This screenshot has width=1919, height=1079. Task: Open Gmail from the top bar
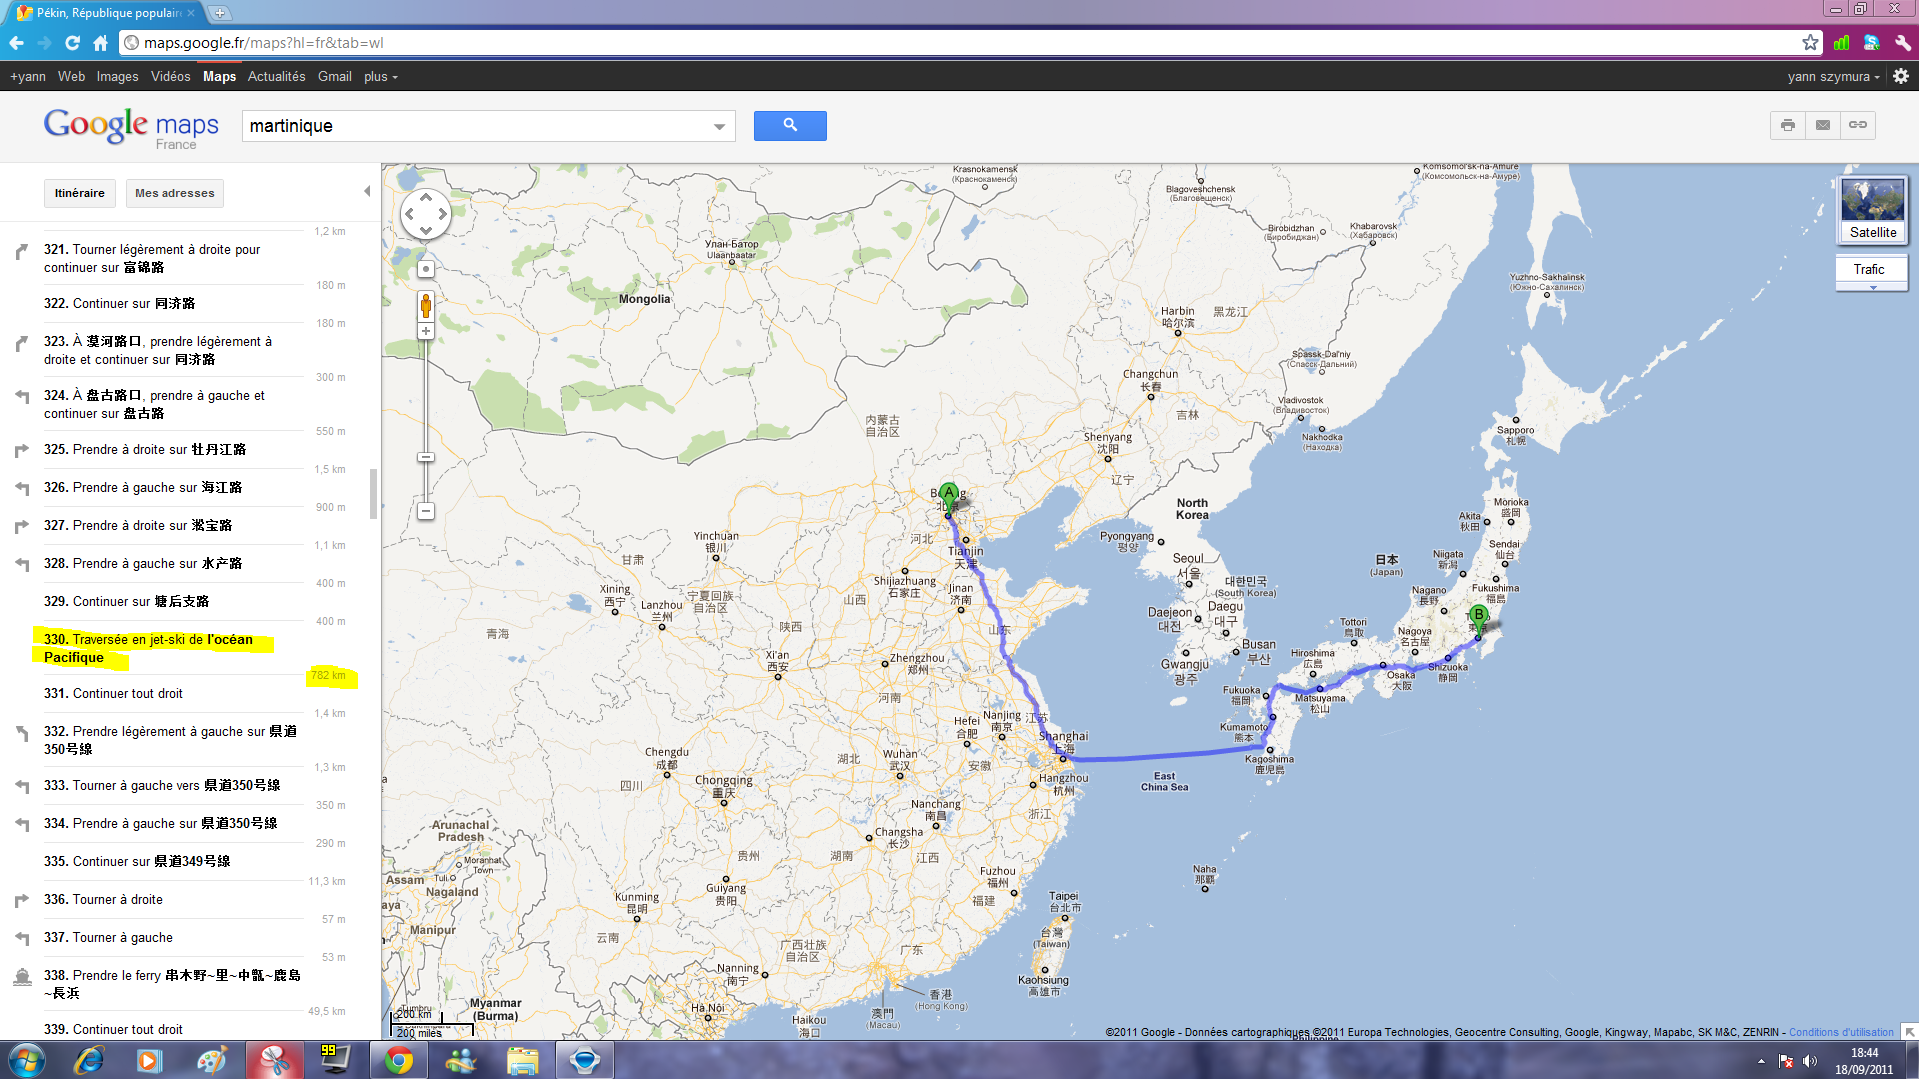(334, 77)
